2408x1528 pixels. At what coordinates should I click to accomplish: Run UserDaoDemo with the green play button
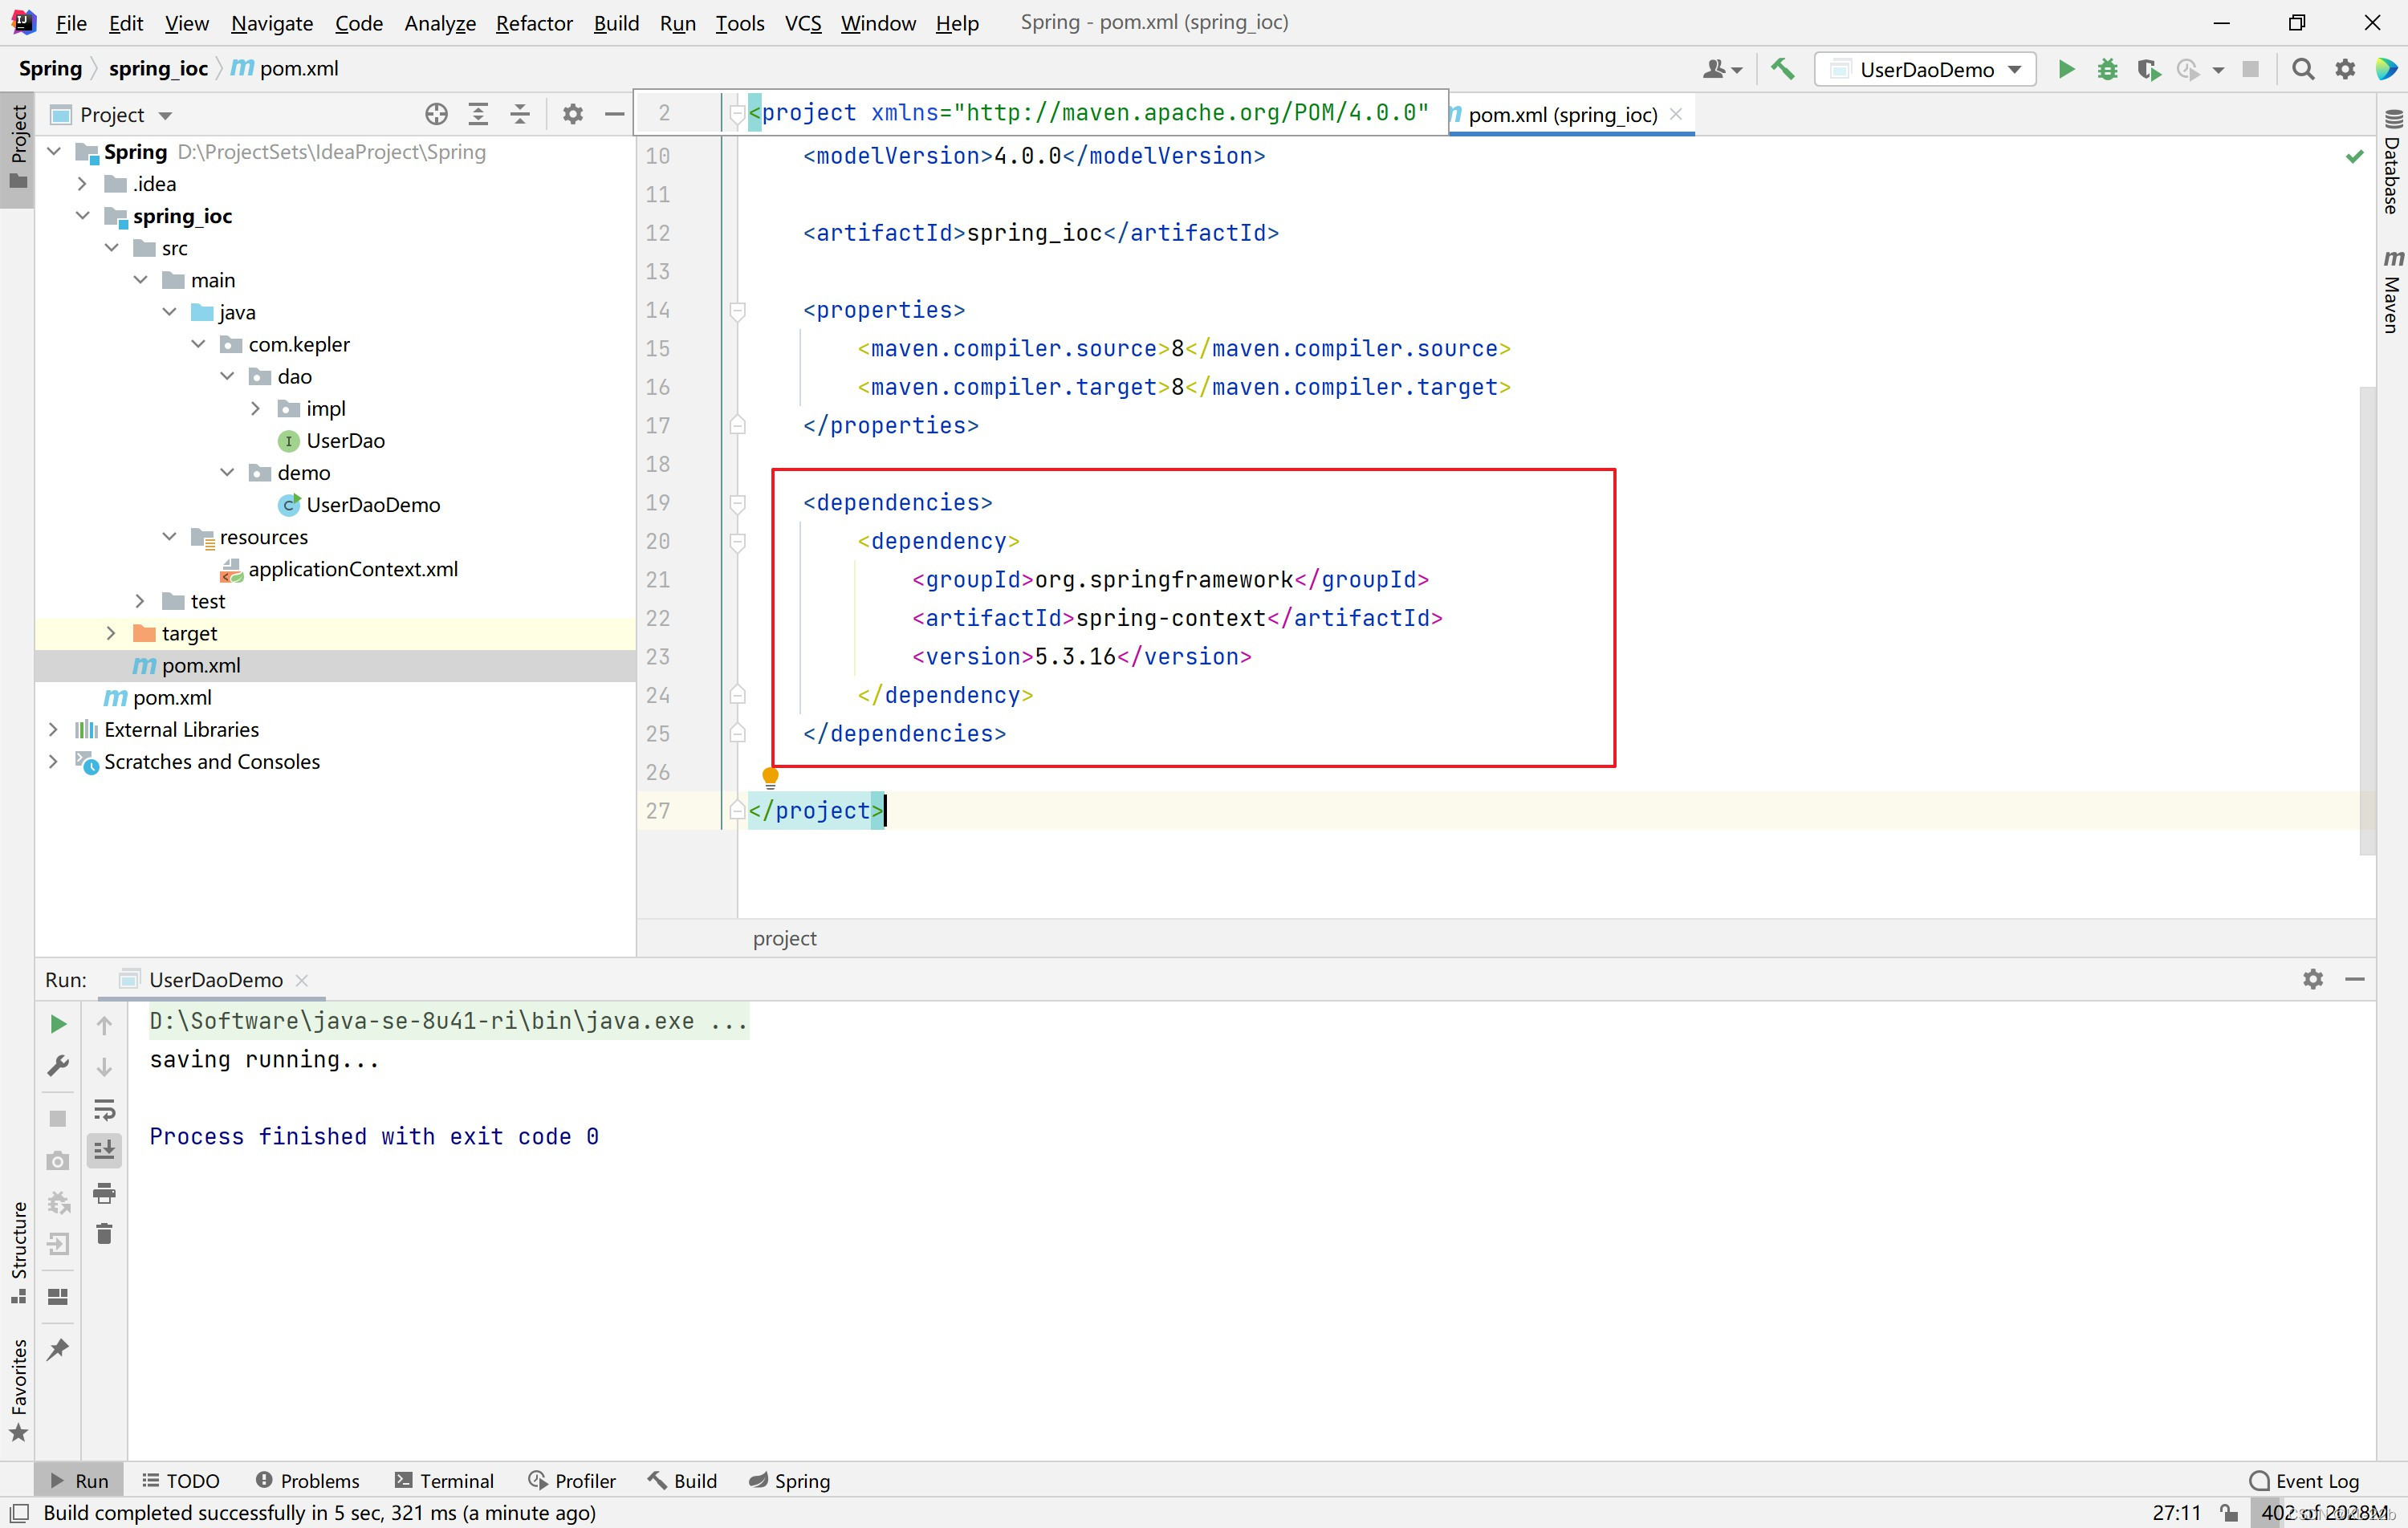tap(2066, 69)
